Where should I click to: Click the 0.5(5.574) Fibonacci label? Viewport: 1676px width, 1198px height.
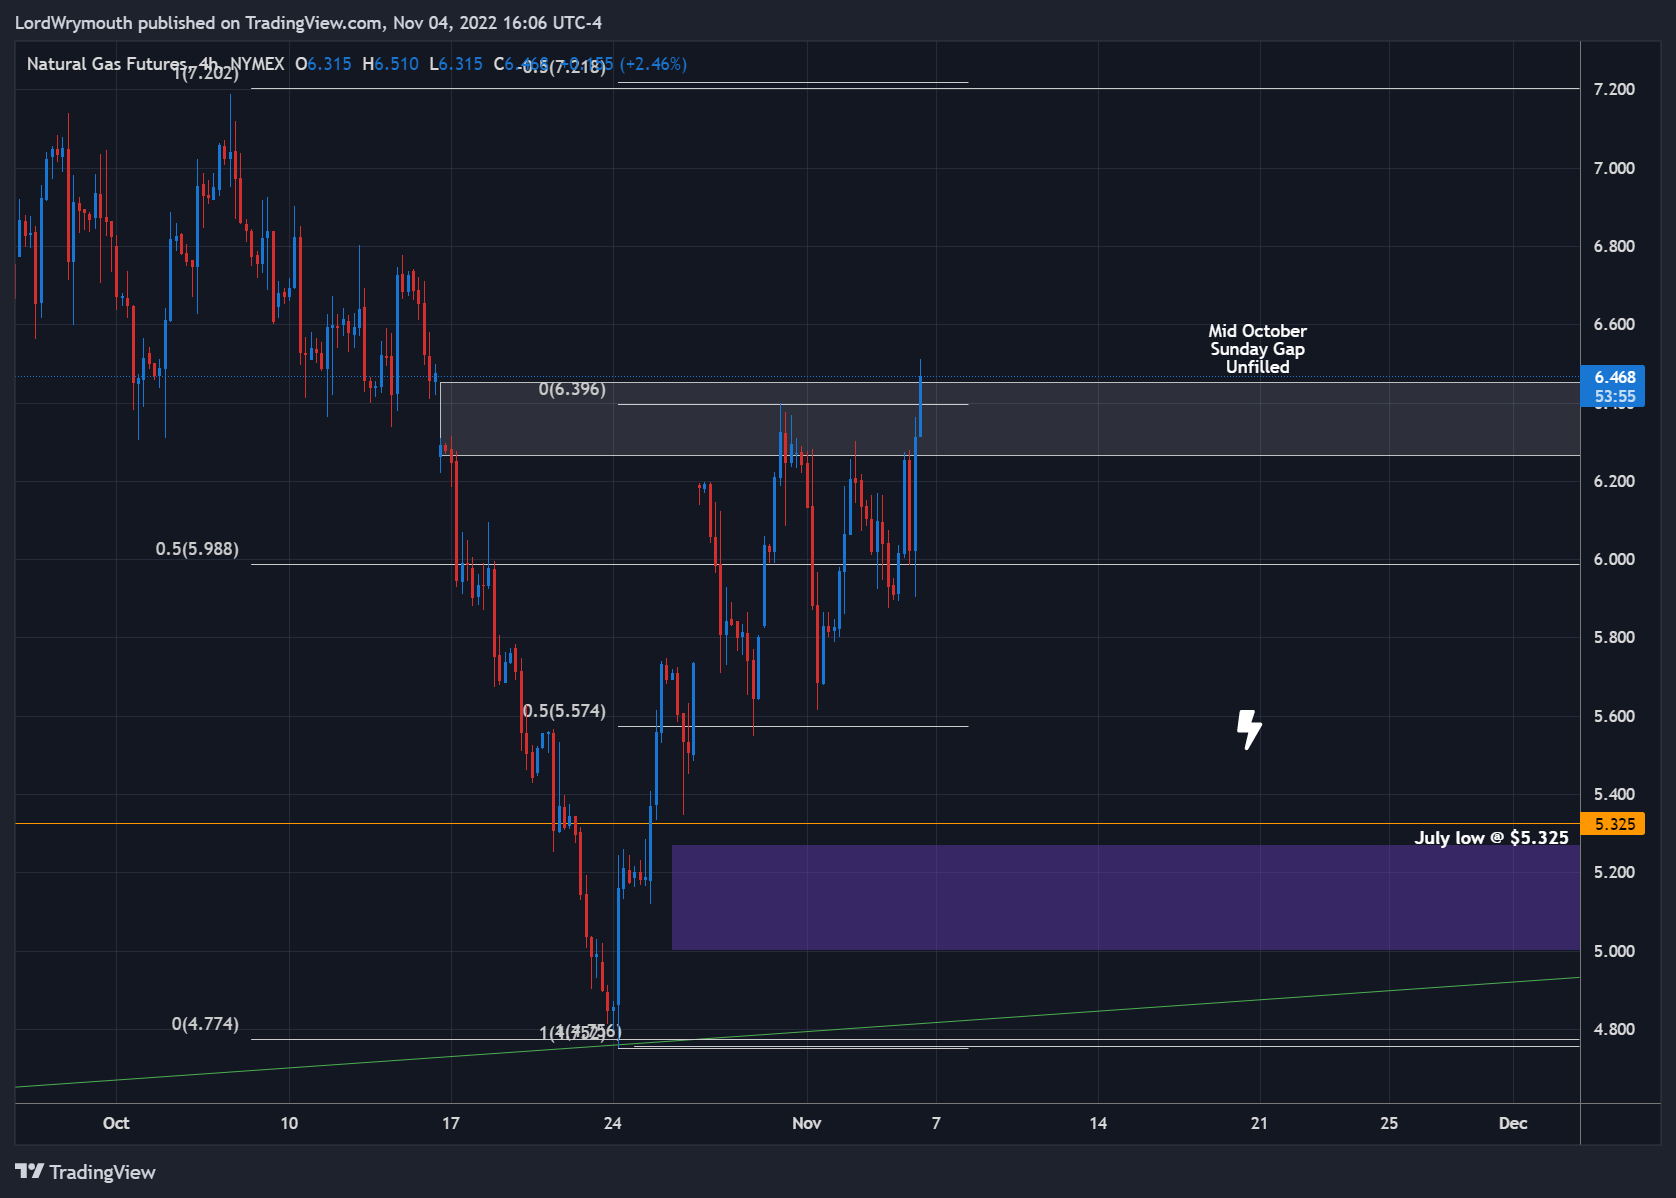(x=564, y=711)
